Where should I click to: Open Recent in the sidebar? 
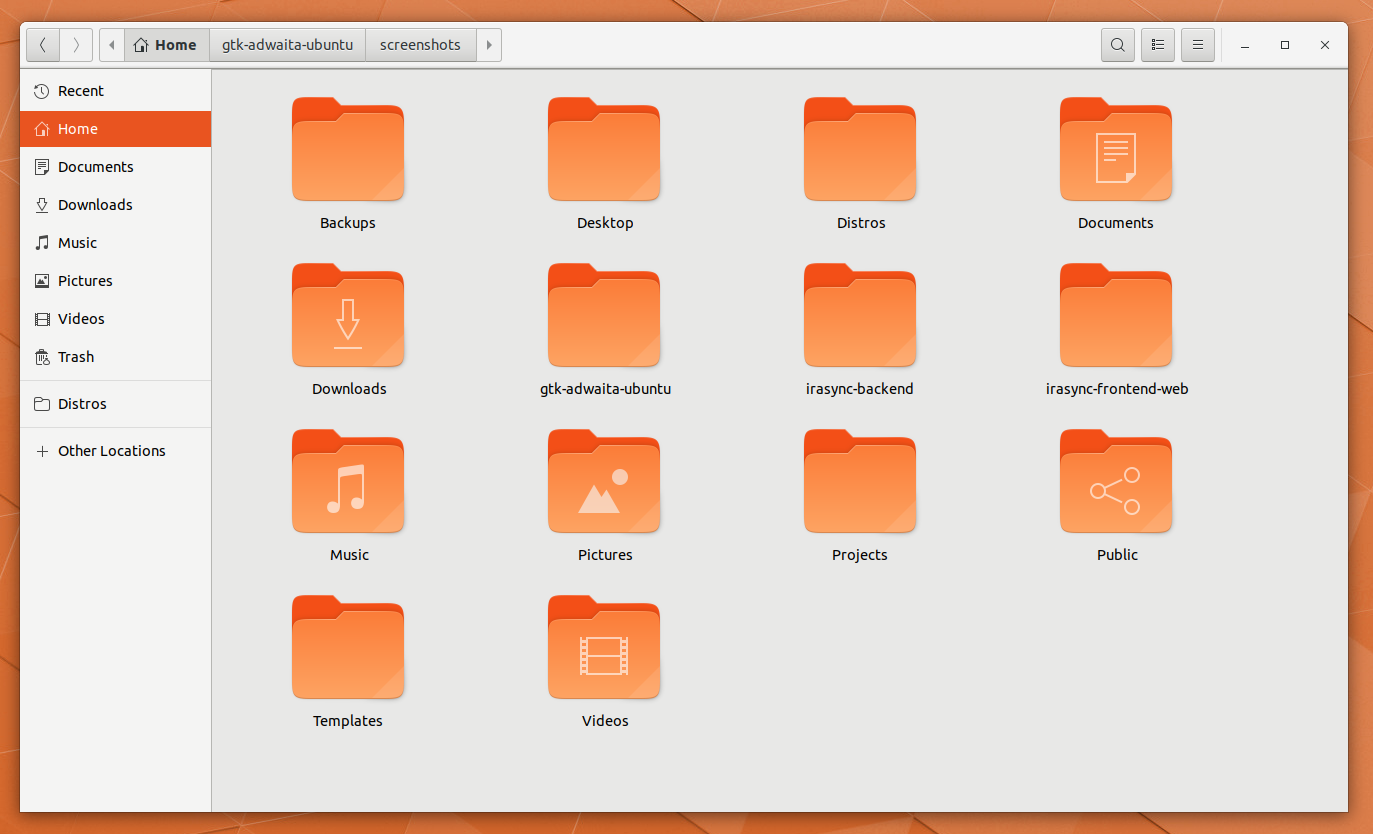pyautogui.click(x=80, y=91)
